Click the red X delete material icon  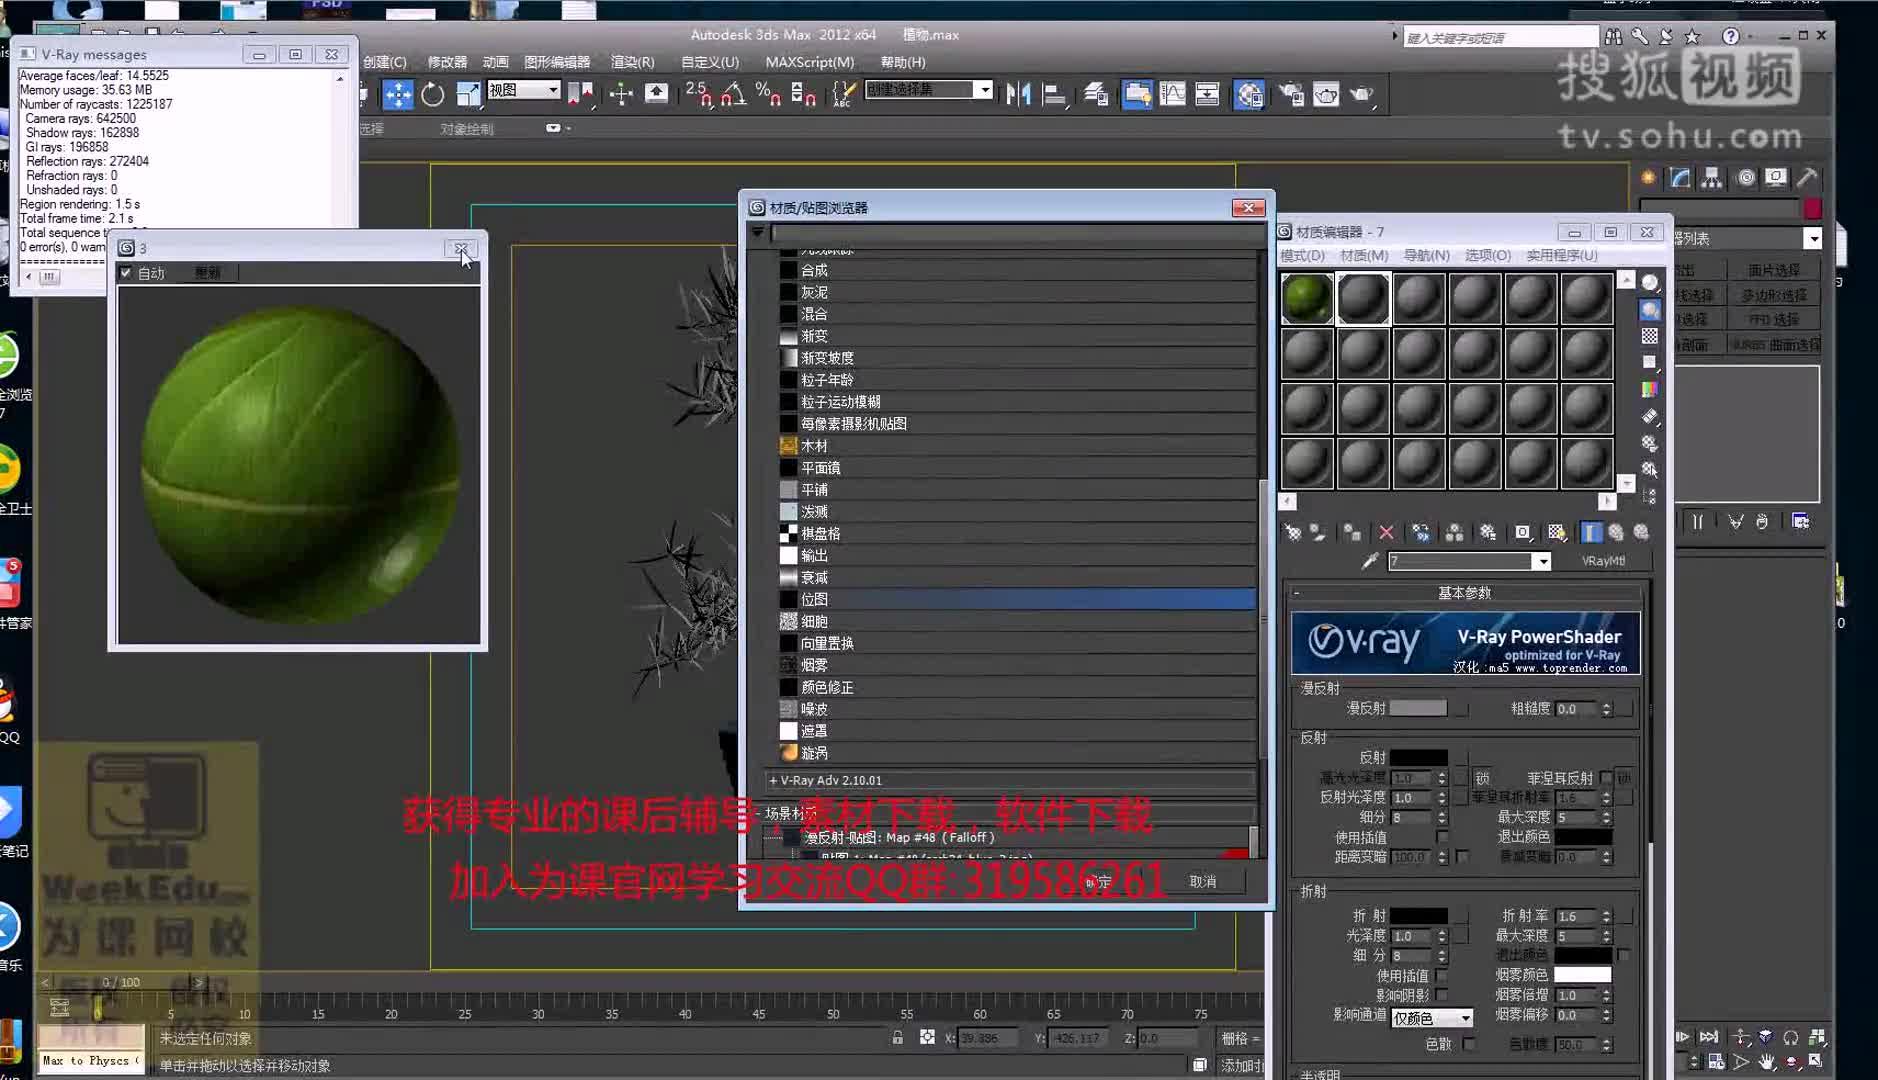[1386, 533]
